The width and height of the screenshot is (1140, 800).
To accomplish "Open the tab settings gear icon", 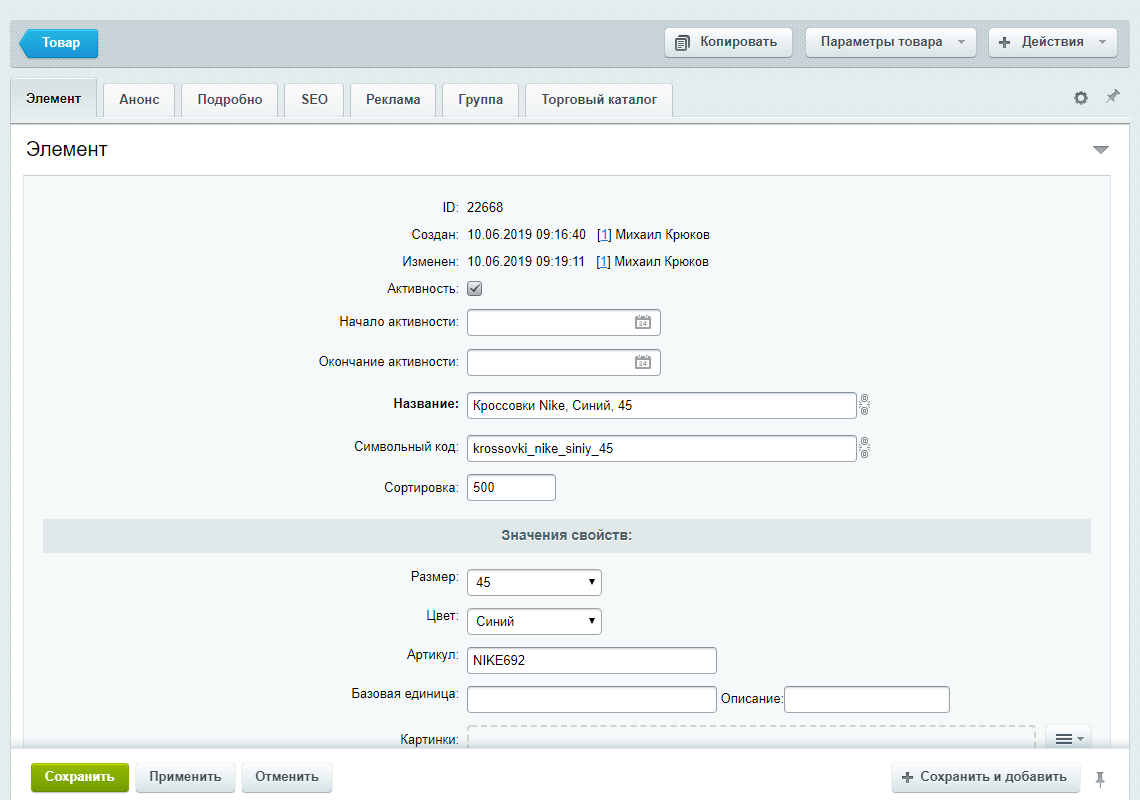I will point(1081,98).
